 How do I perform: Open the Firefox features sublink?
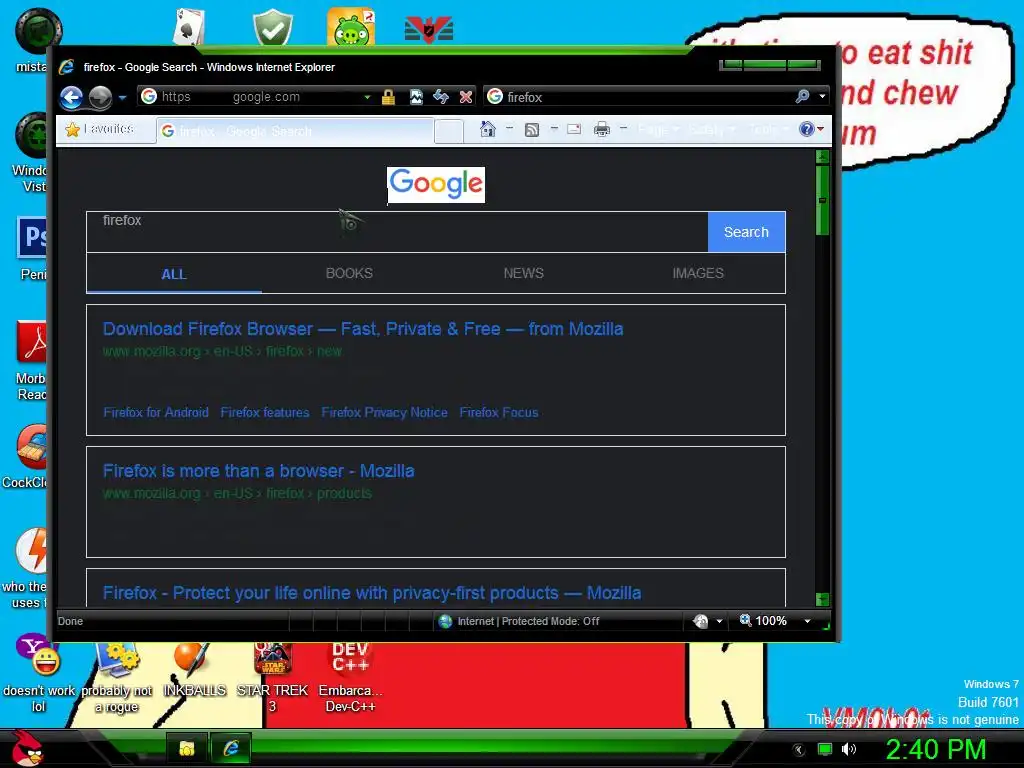[264, 412]
